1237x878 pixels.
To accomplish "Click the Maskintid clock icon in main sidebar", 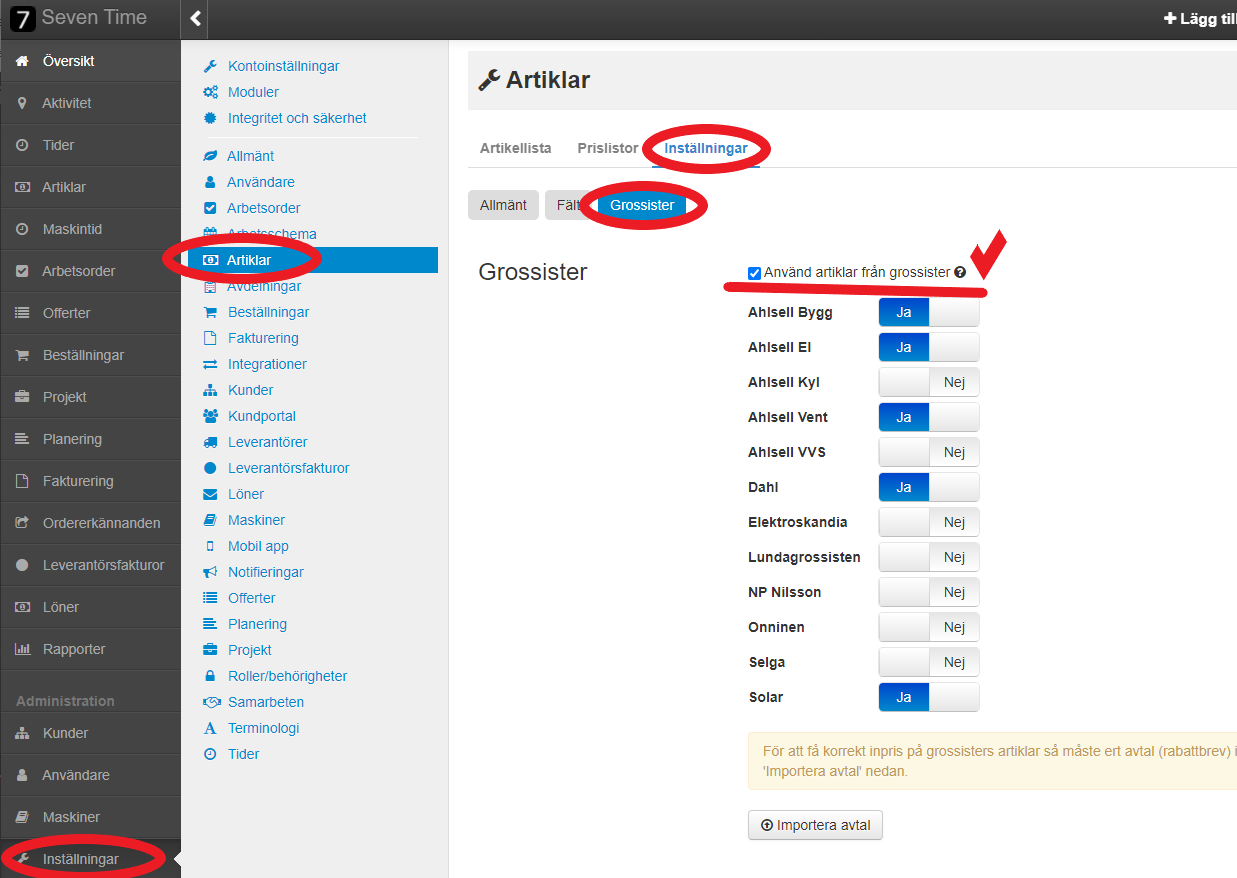I will pyautogui.click(x=22, y=229).
